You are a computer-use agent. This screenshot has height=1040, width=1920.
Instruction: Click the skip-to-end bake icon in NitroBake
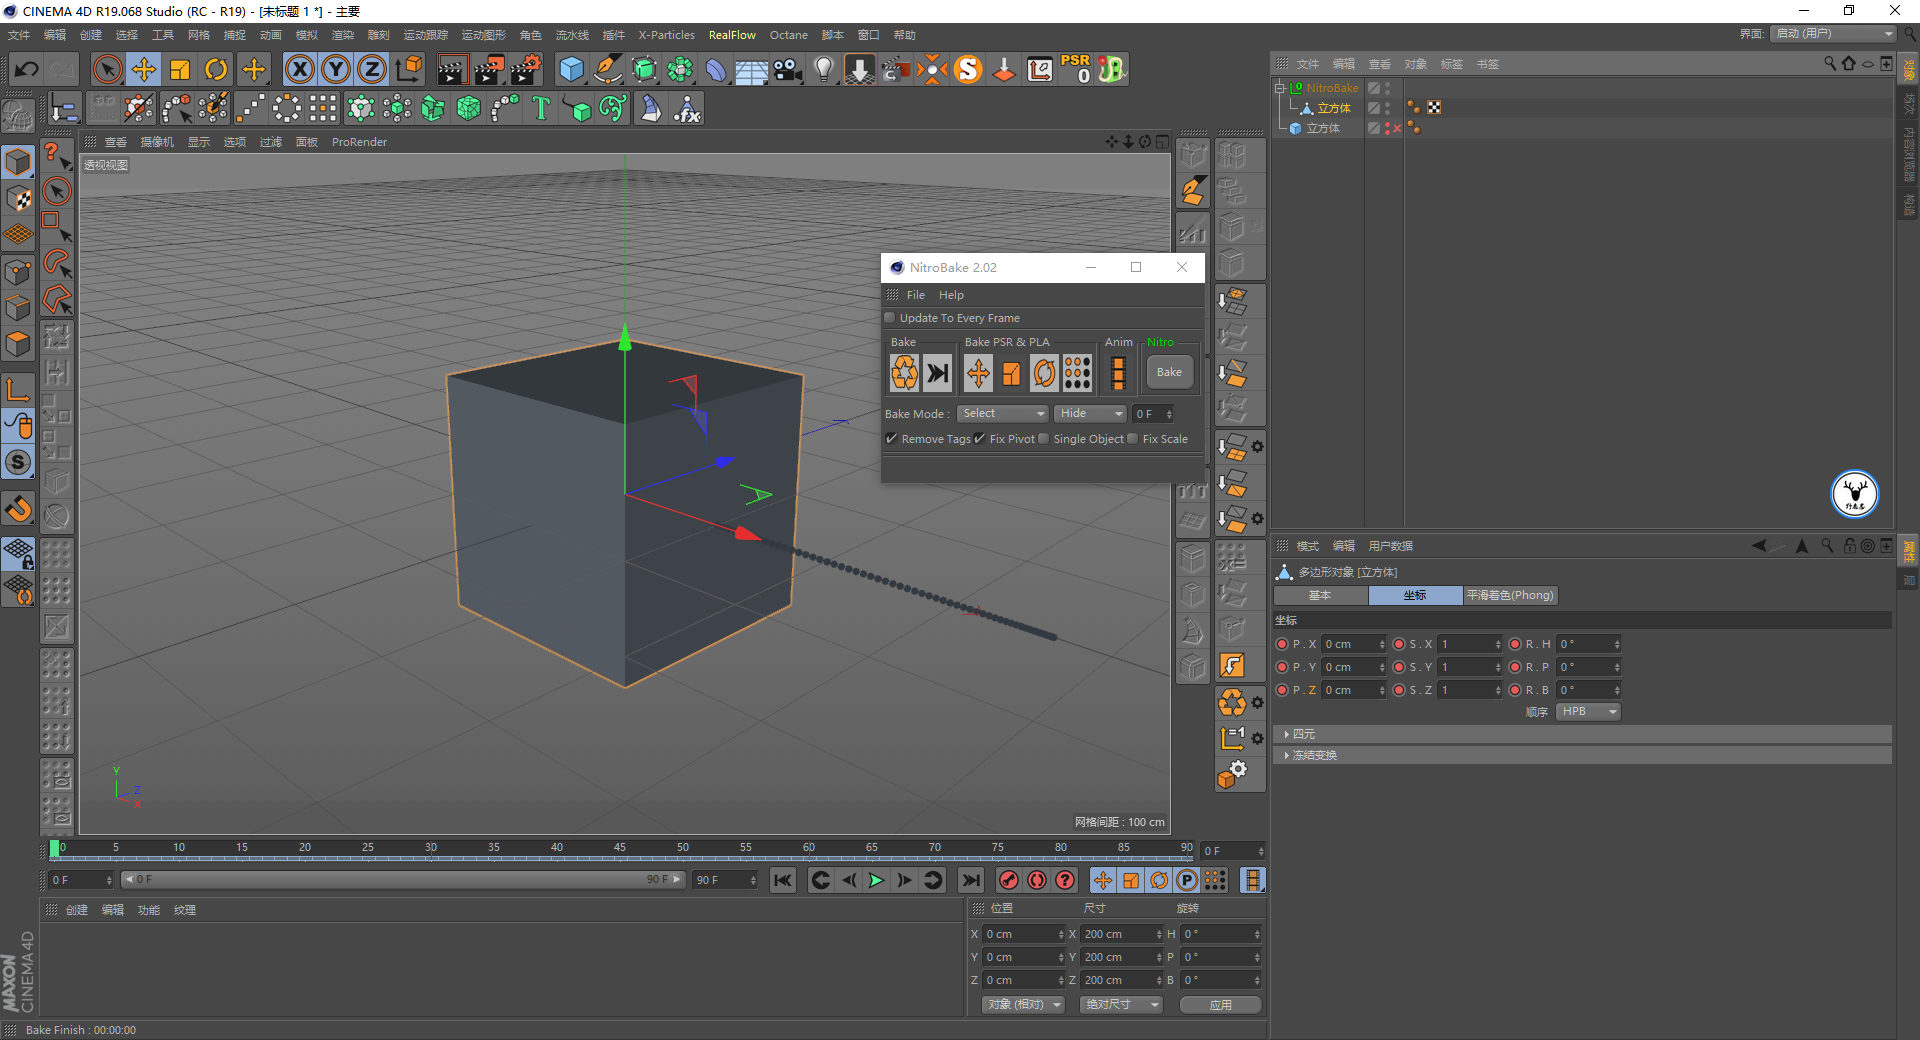coord(938,373)
